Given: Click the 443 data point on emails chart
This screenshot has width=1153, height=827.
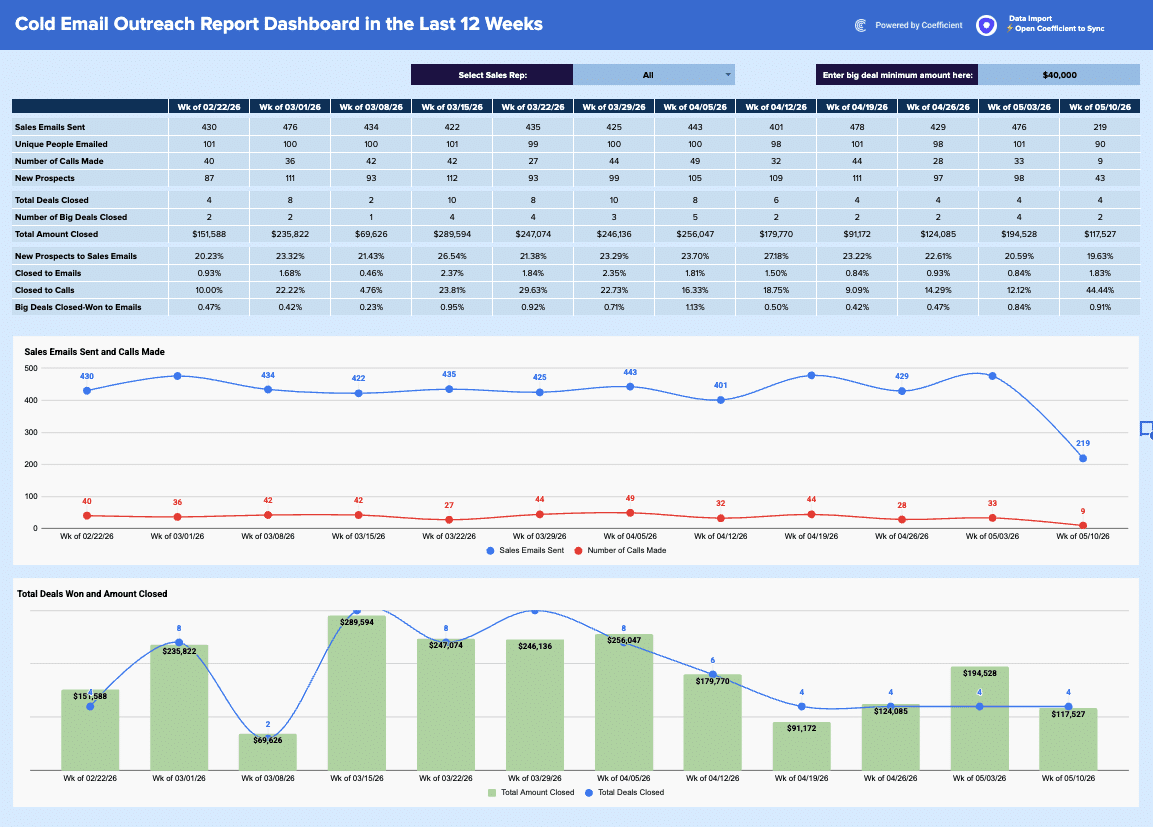Looking at the screenshot, I should (x=630, y=387).
